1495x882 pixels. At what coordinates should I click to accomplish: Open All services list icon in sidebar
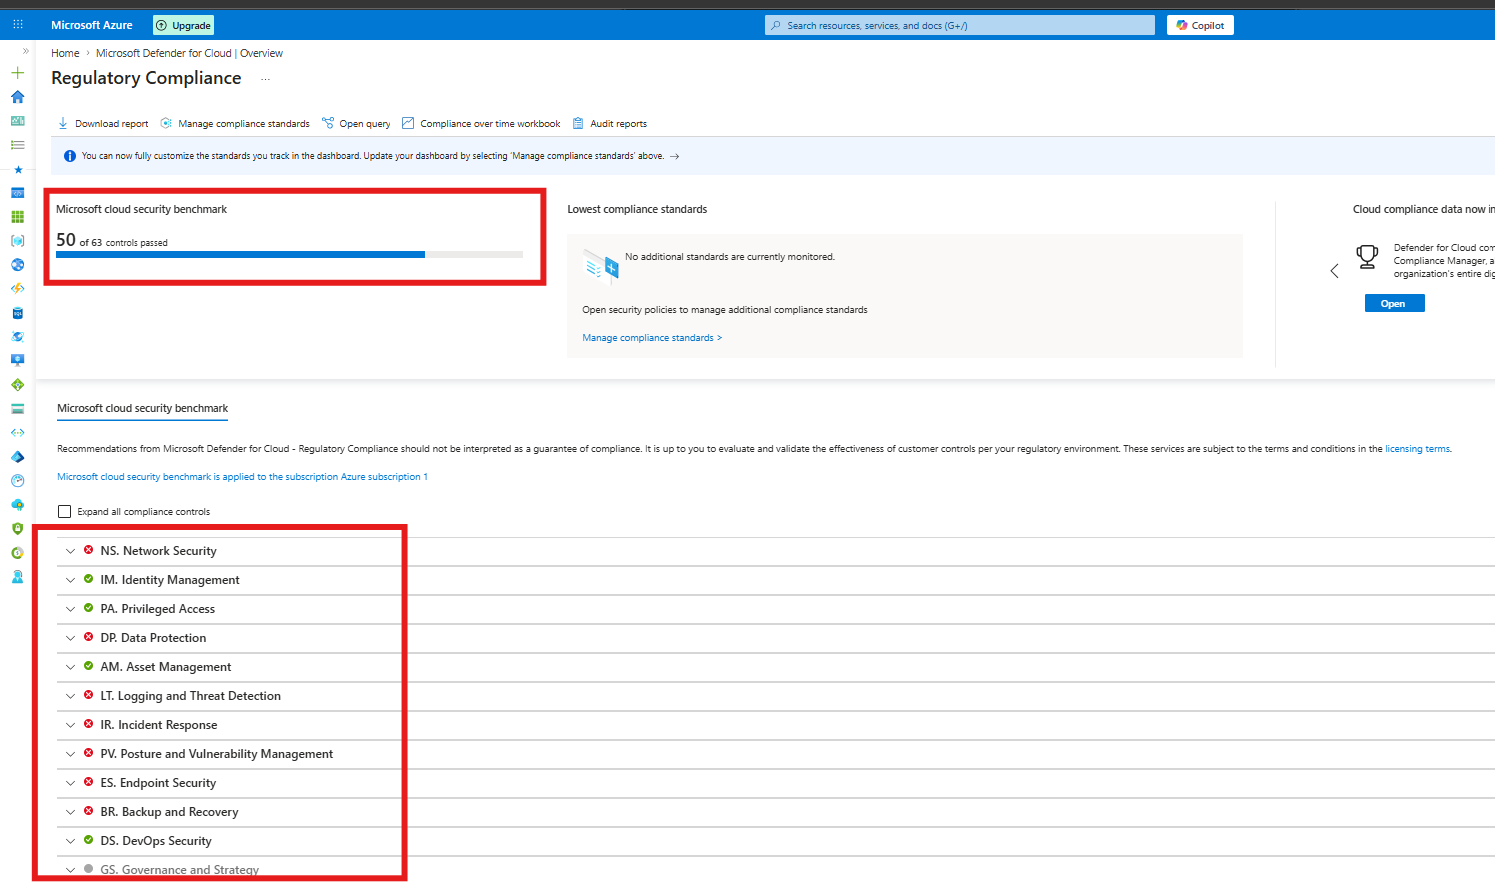17,145
